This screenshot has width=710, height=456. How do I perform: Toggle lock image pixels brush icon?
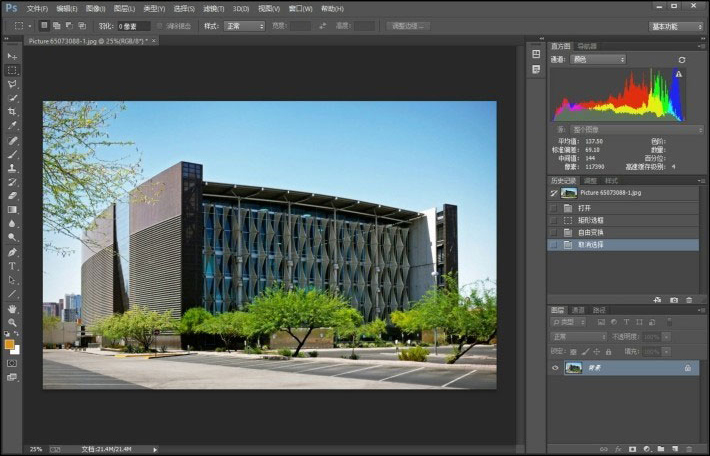(585, 352)
